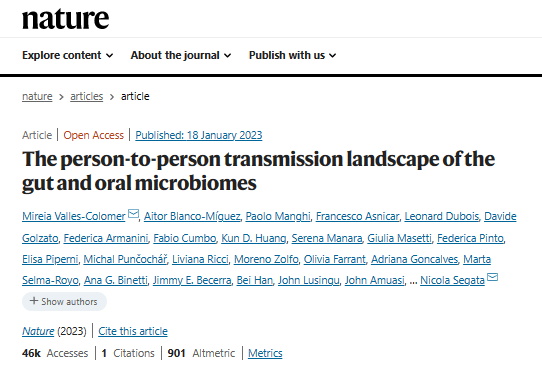Open author Aitor Blanco-Míguez profile

[192, 216]
